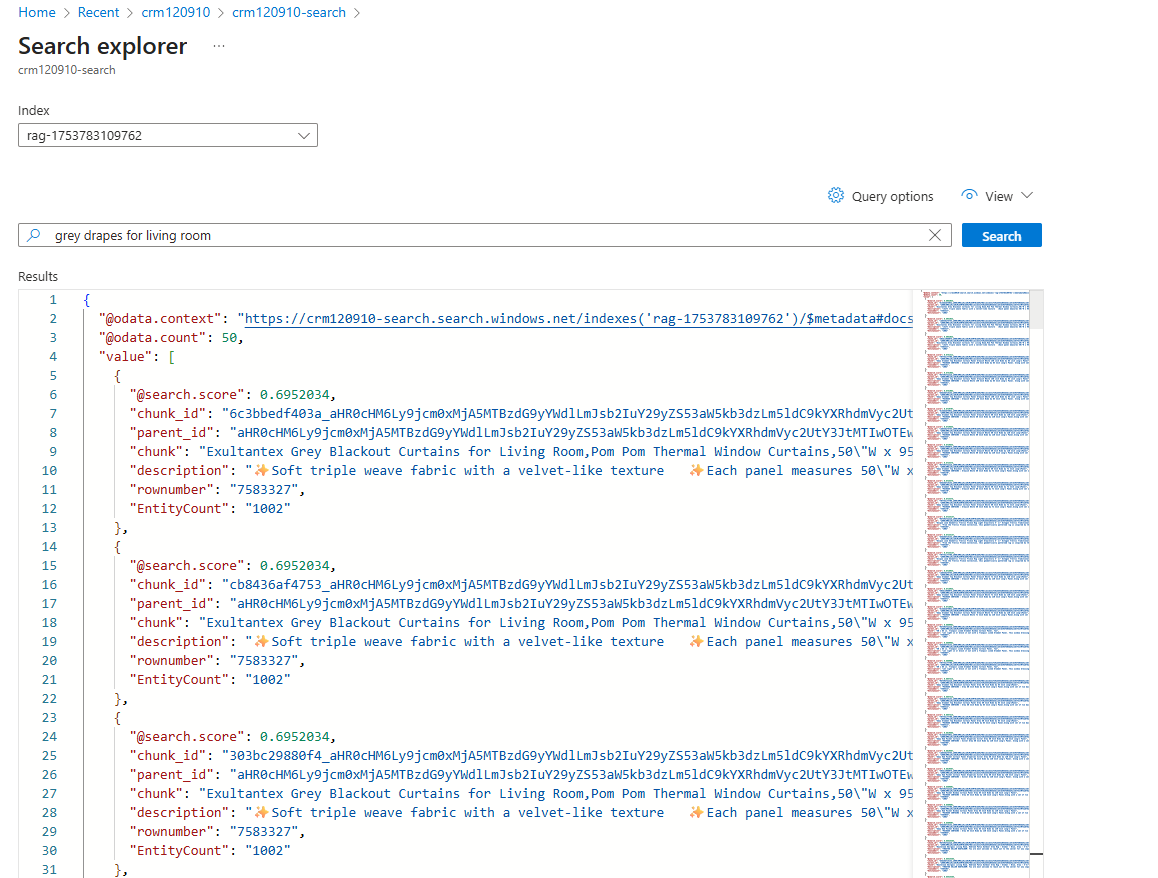Open the Query options gear icon

[x=835, y=196]
